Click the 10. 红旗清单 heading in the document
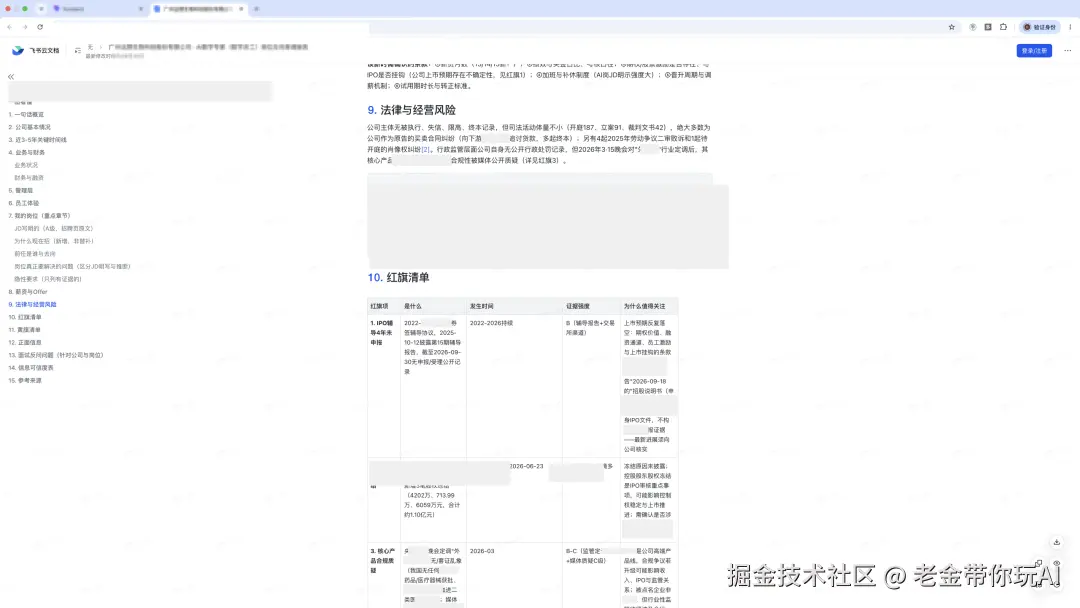This screenshot has height=608, width=1080. (398, 277)
